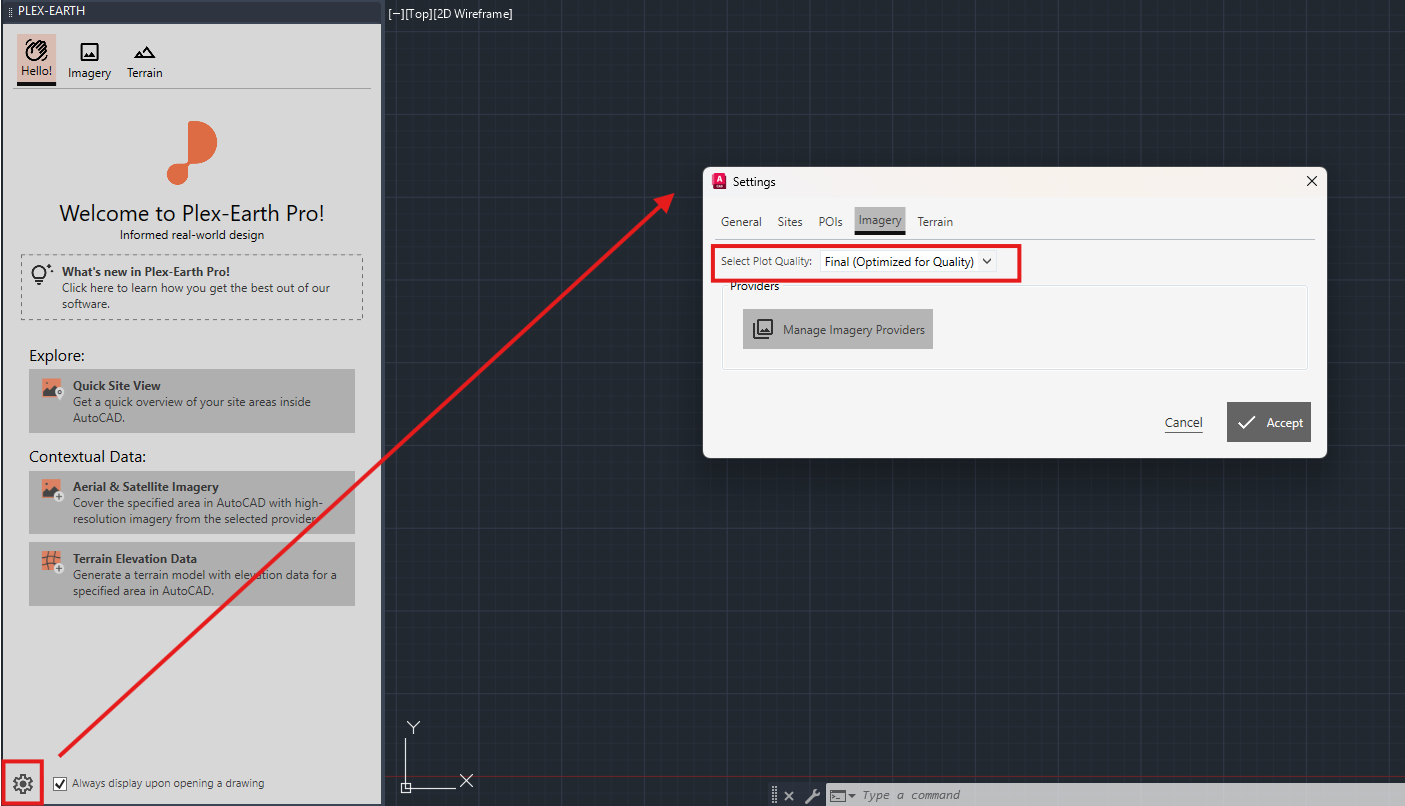Switch to Sites tab in Settings dialog

point(790,222)
